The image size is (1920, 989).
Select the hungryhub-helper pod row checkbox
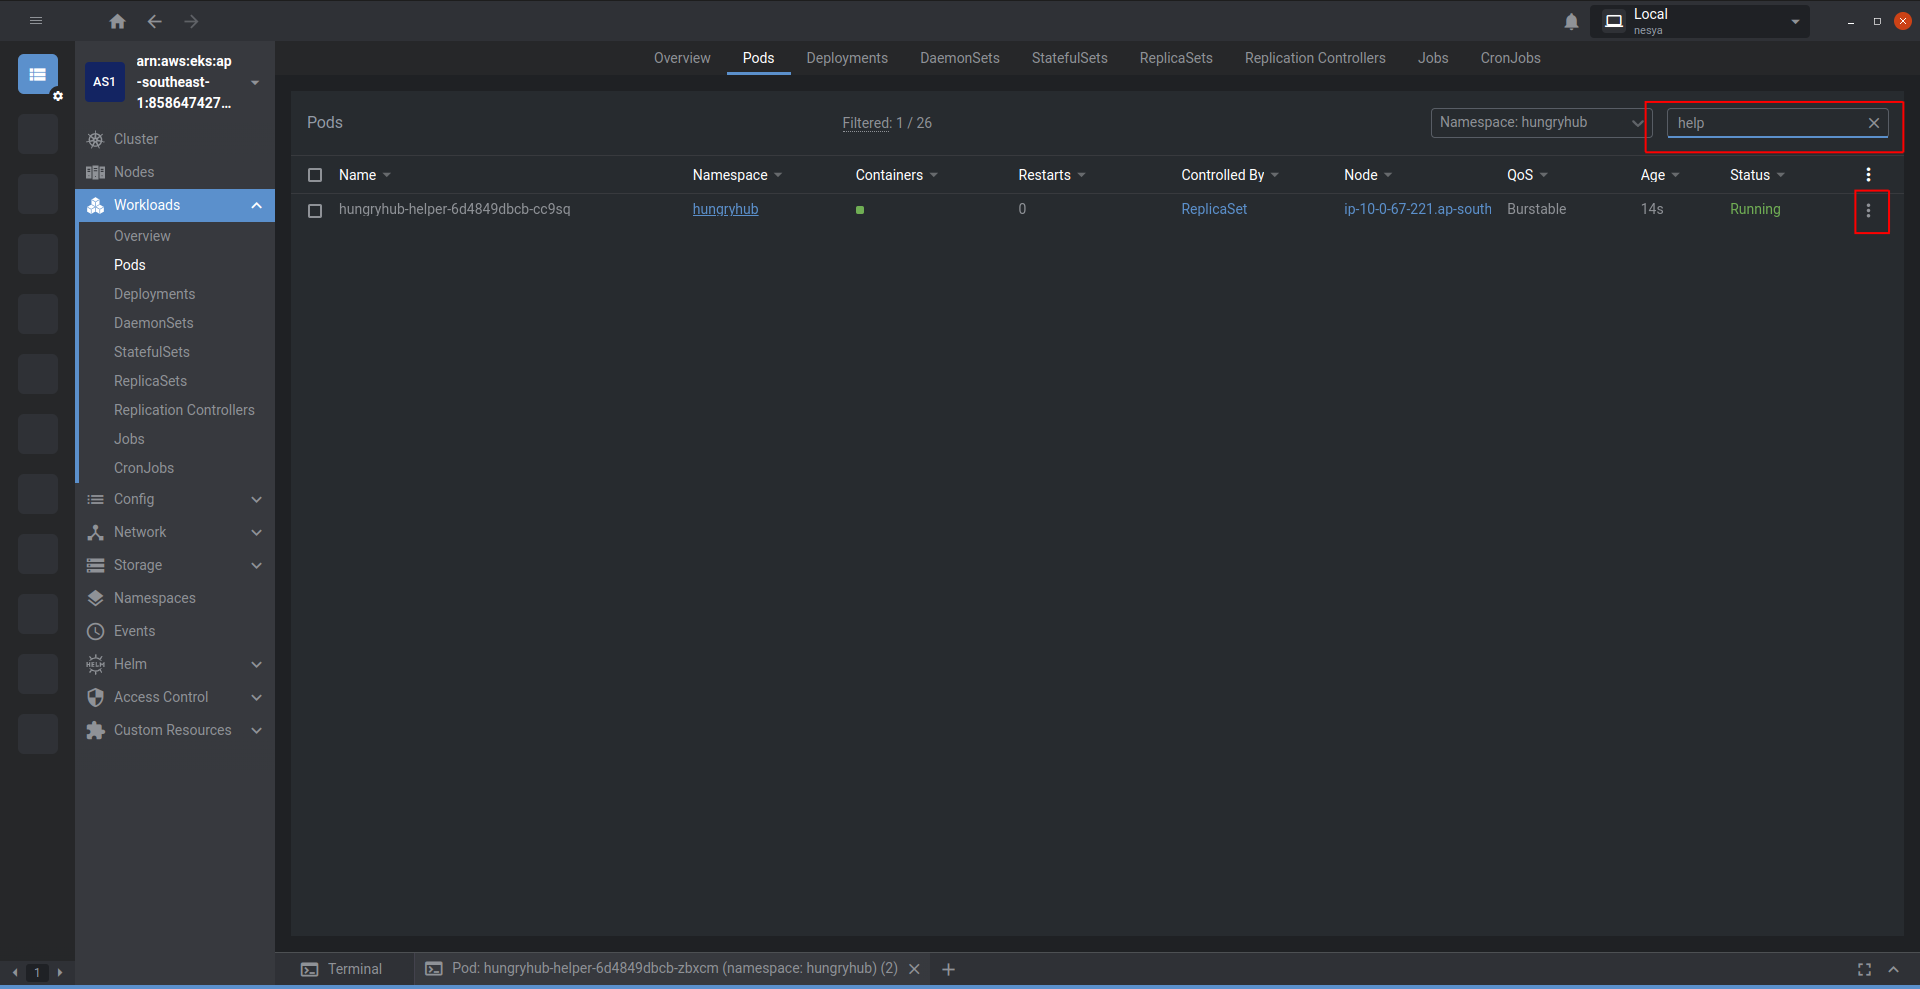[315, 211]
